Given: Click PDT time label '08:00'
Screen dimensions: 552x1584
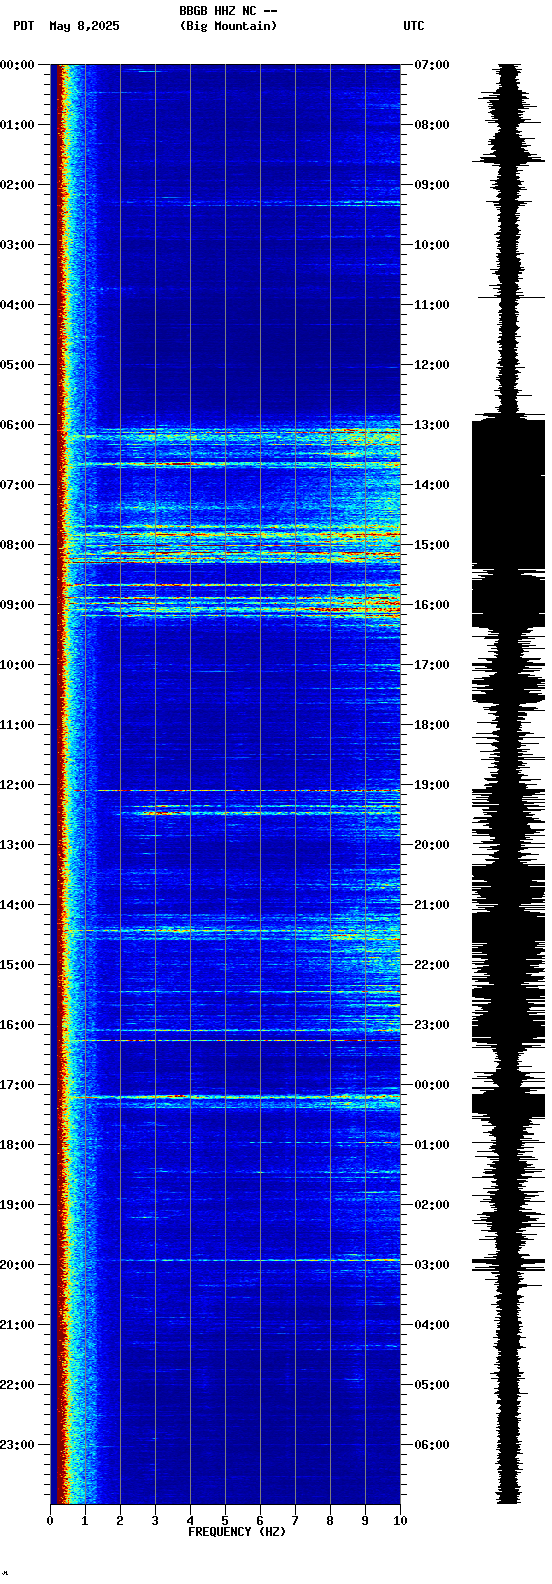Looking at the screenshot, I should point(18,545).
